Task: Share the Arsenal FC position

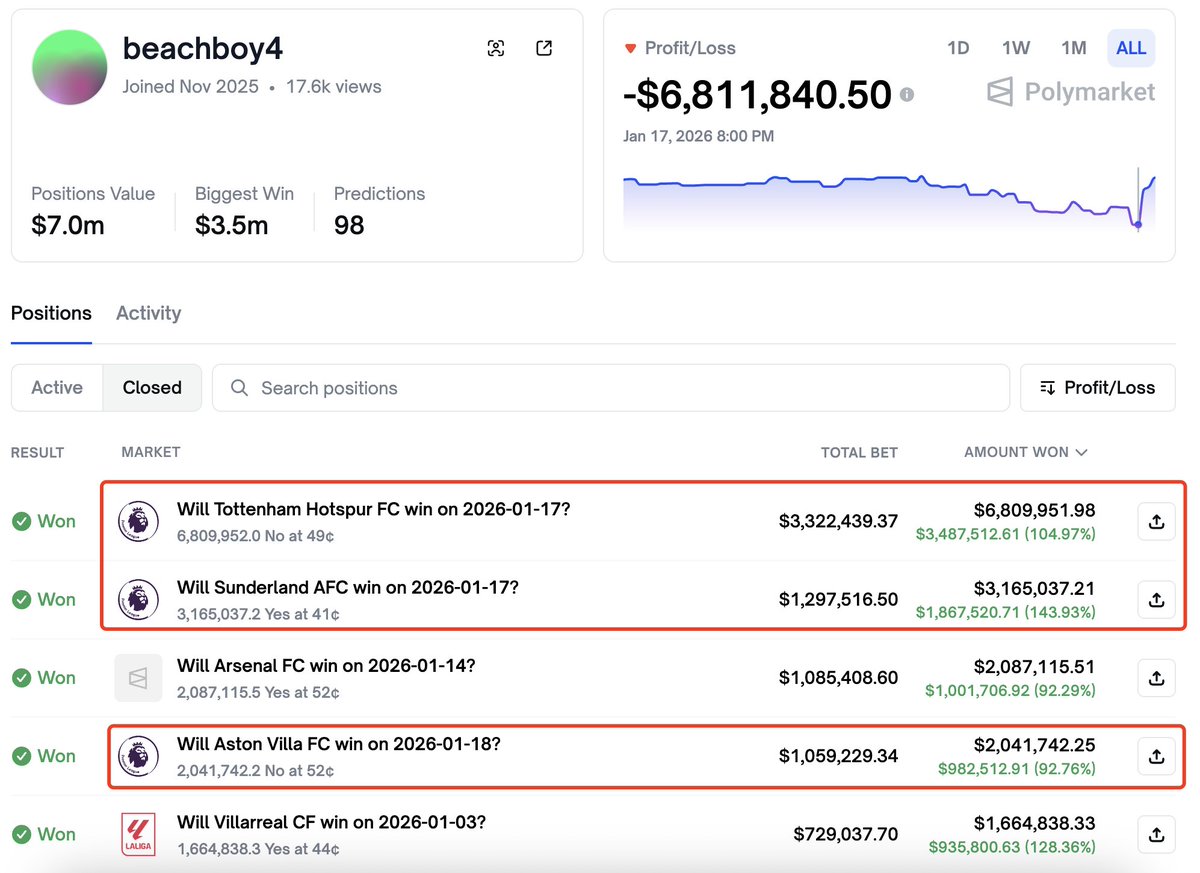Action: [1156, 678]
